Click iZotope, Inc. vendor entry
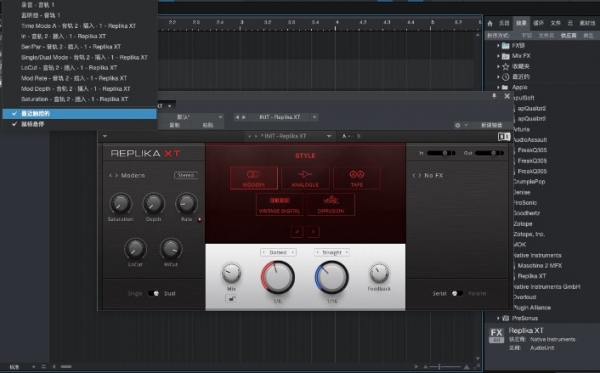 [529, 234]
